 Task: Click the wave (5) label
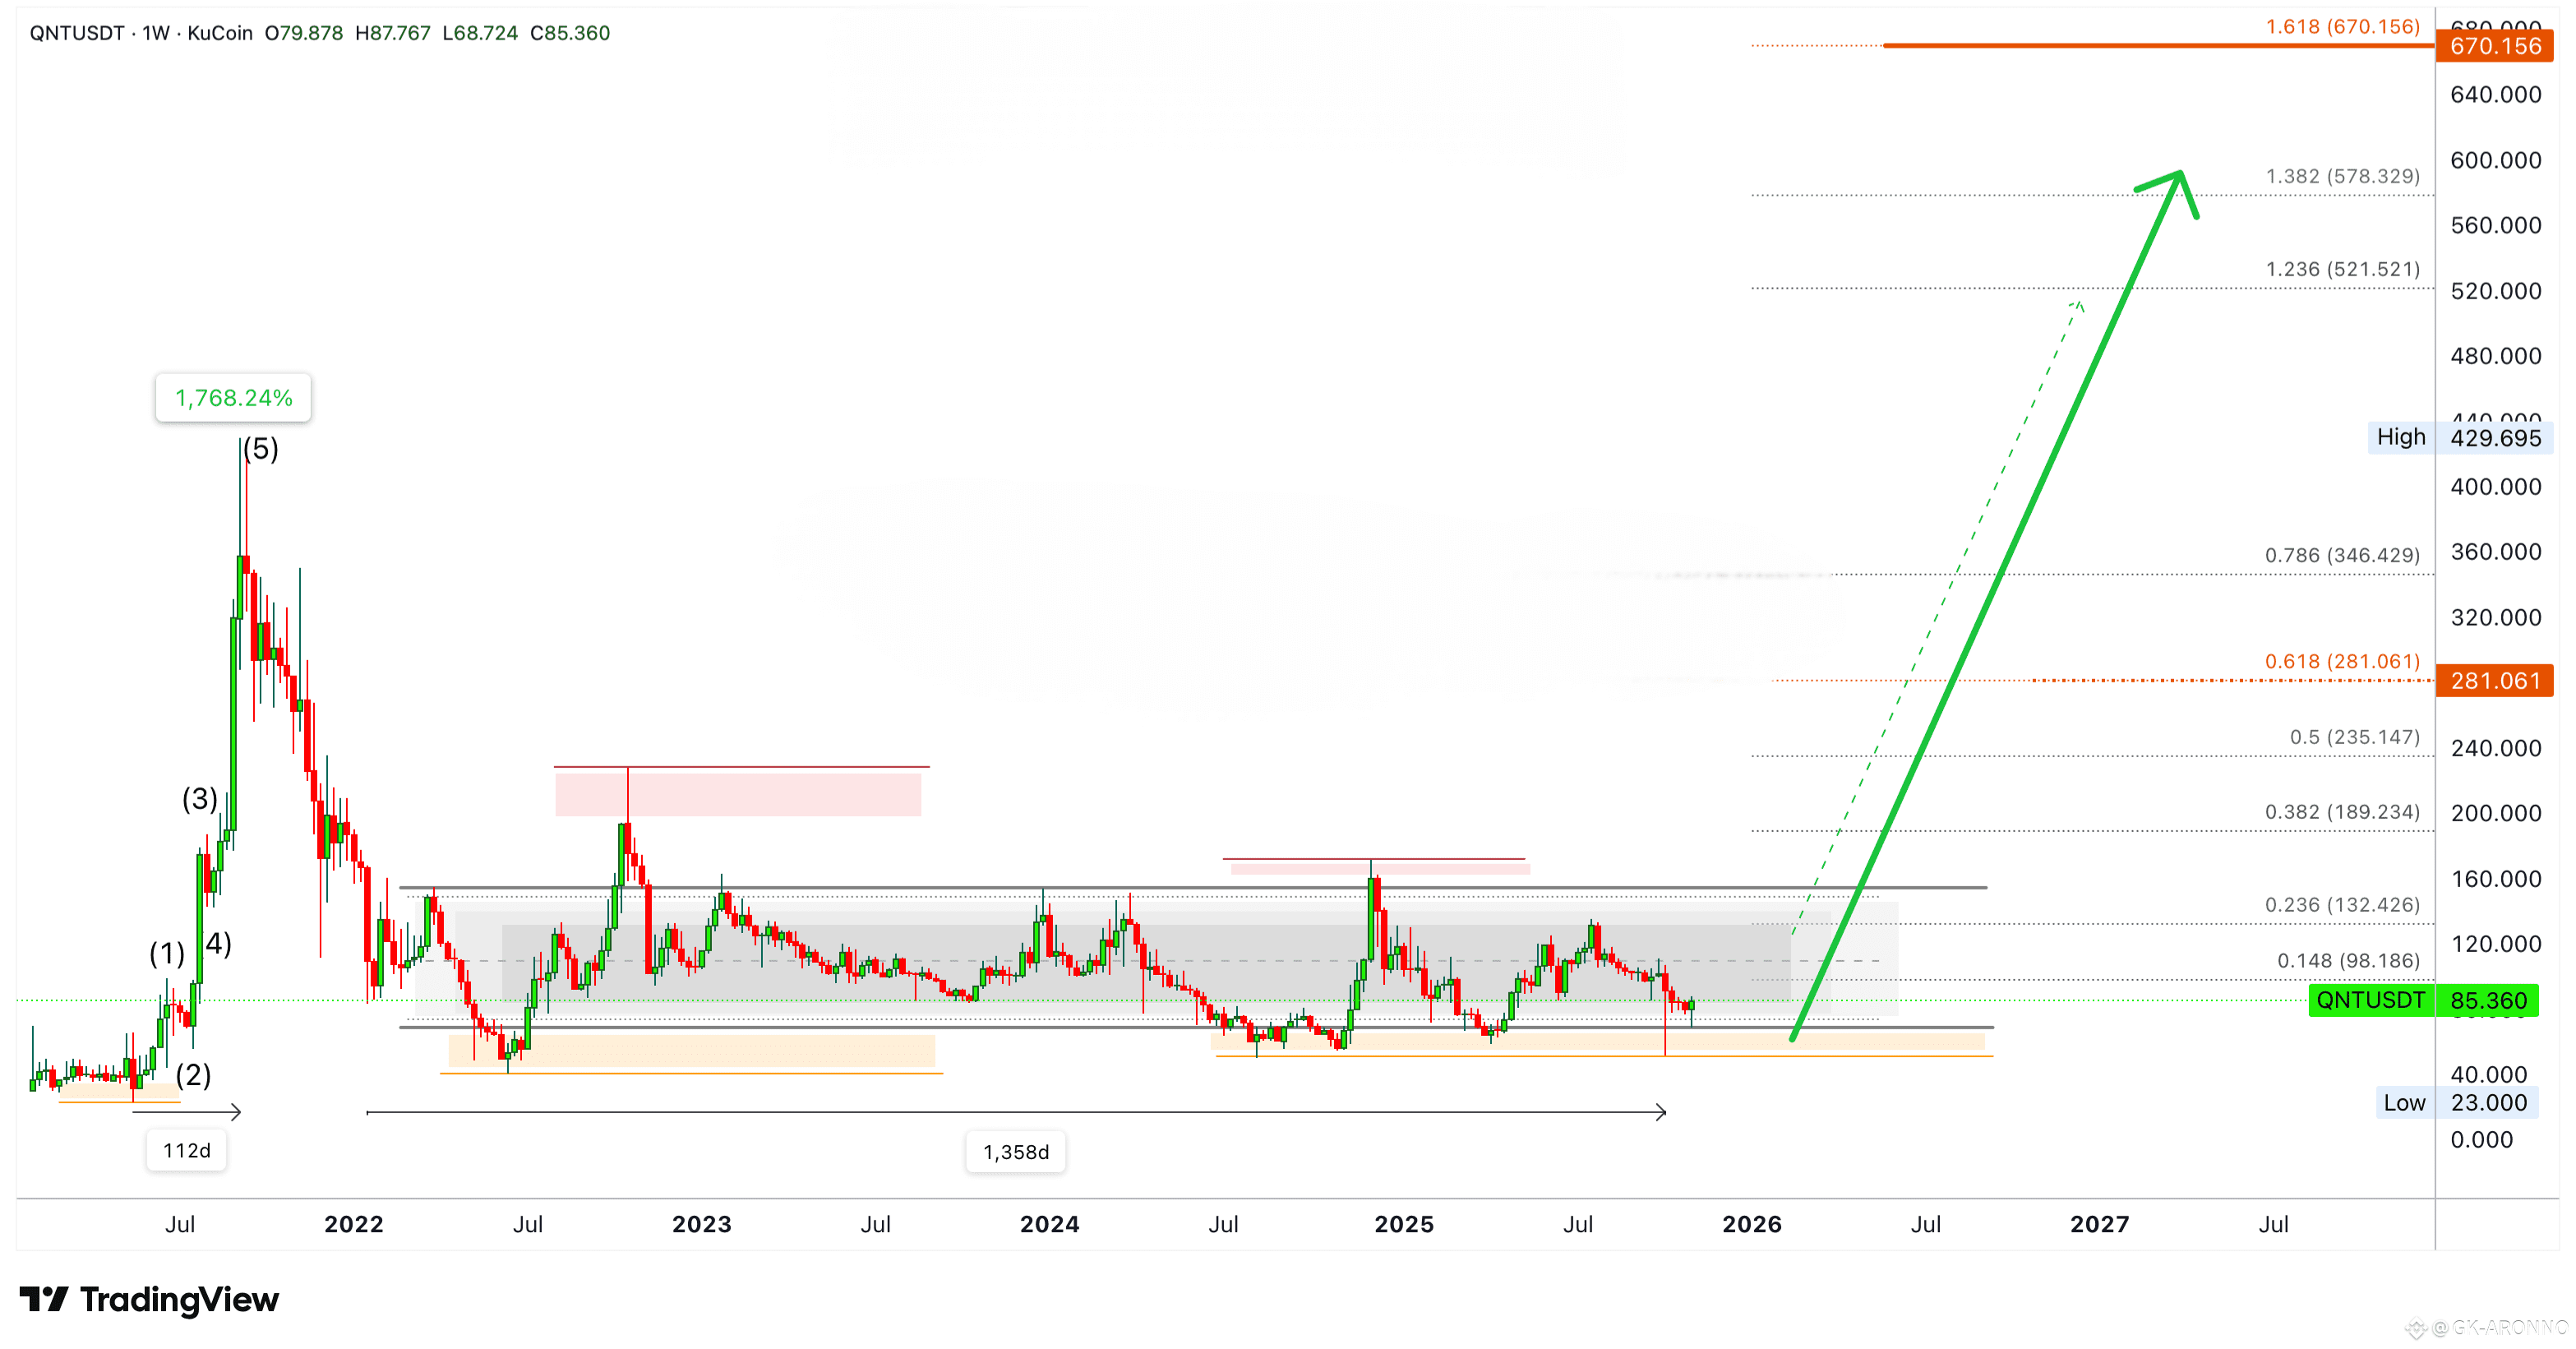pyautogui.click(x=262, y=448)
